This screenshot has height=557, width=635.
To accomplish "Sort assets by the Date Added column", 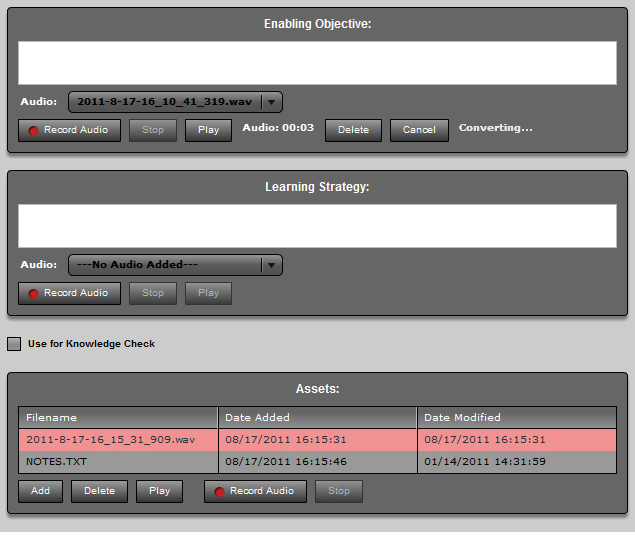I will coord(317,417).
